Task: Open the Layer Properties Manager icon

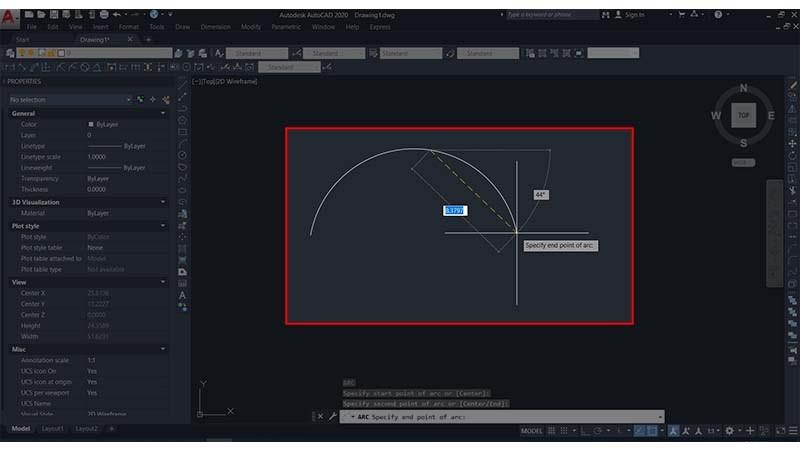Action: 10,53
